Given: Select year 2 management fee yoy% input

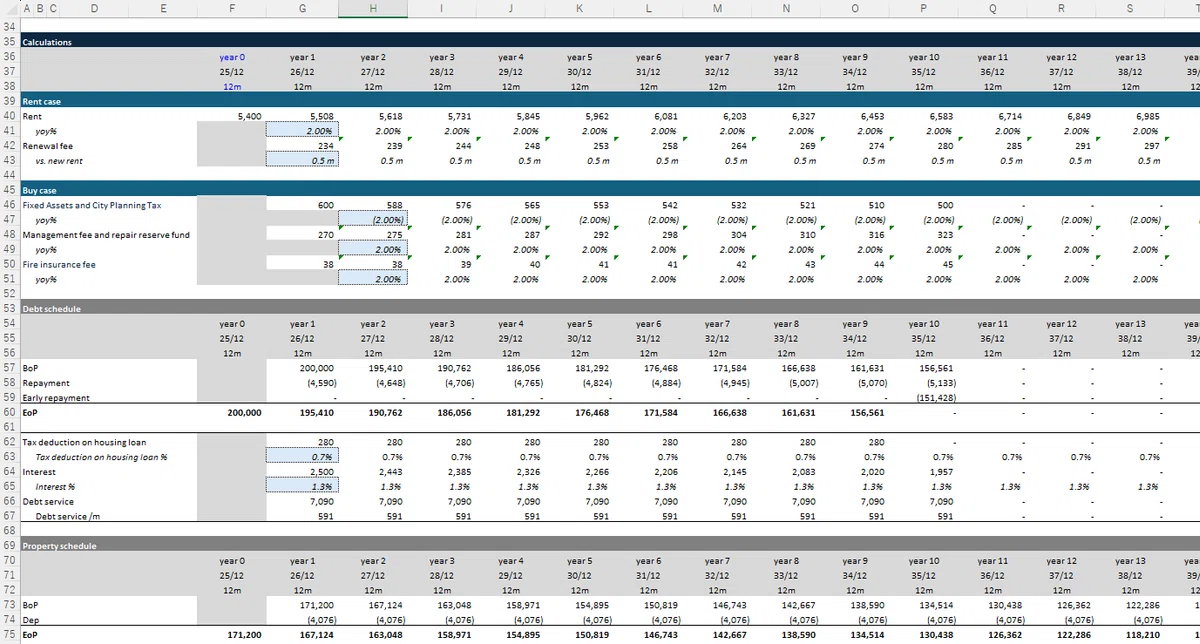Looking at the screenshot, I should click(373, 249).
